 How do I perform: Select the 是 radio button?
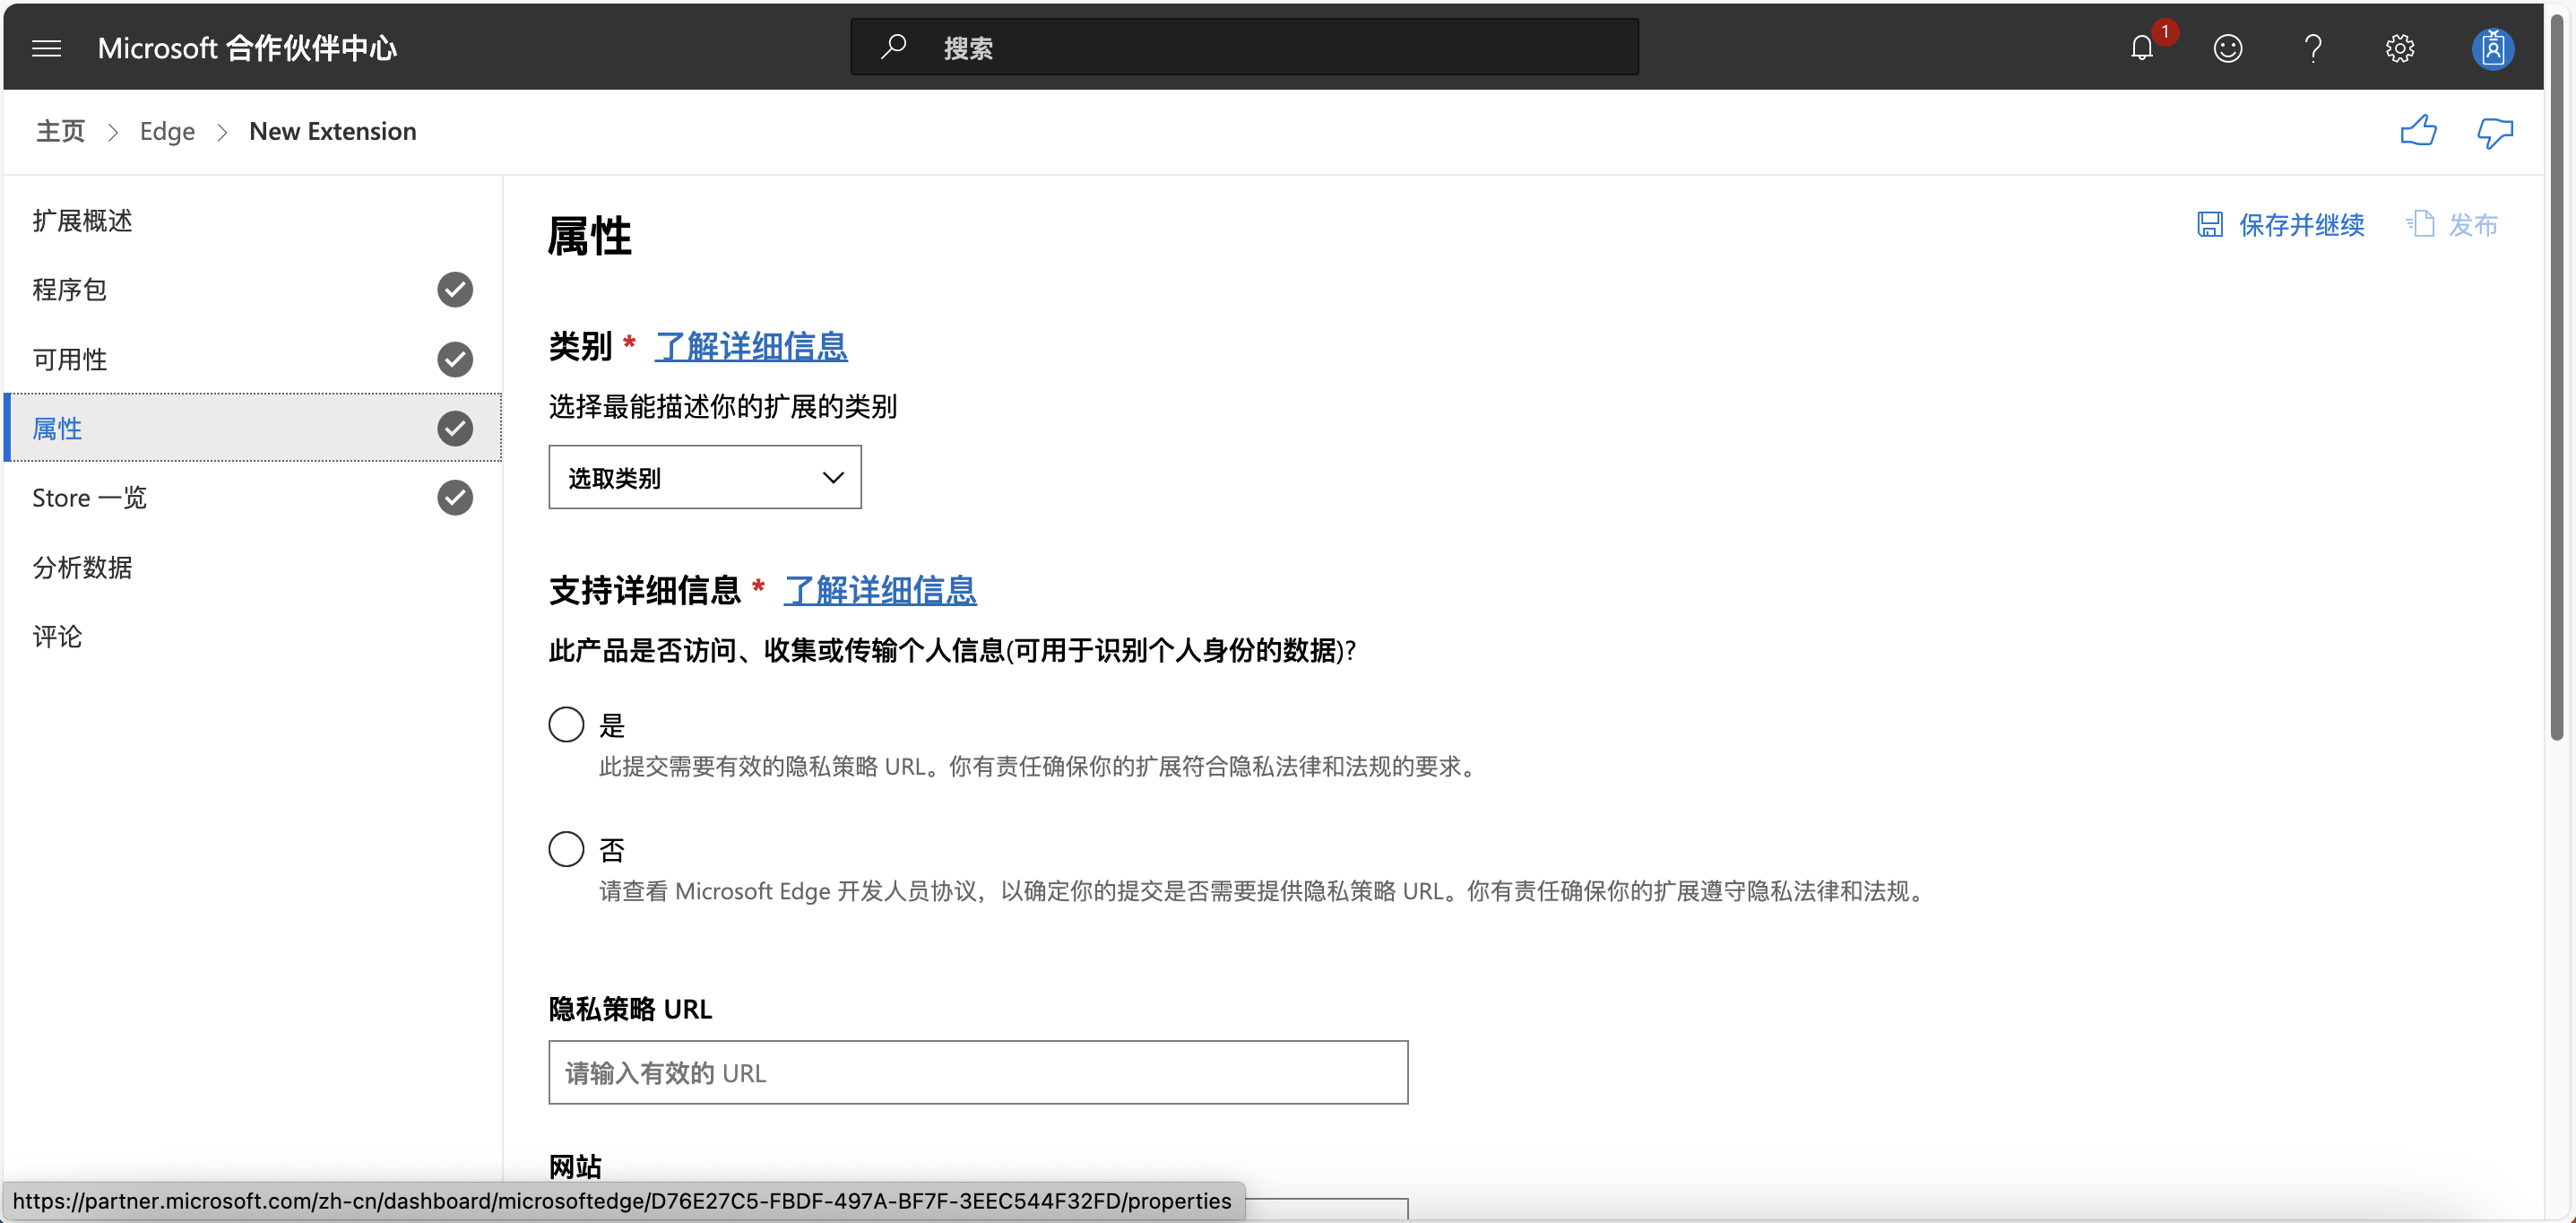click(566, 724)
